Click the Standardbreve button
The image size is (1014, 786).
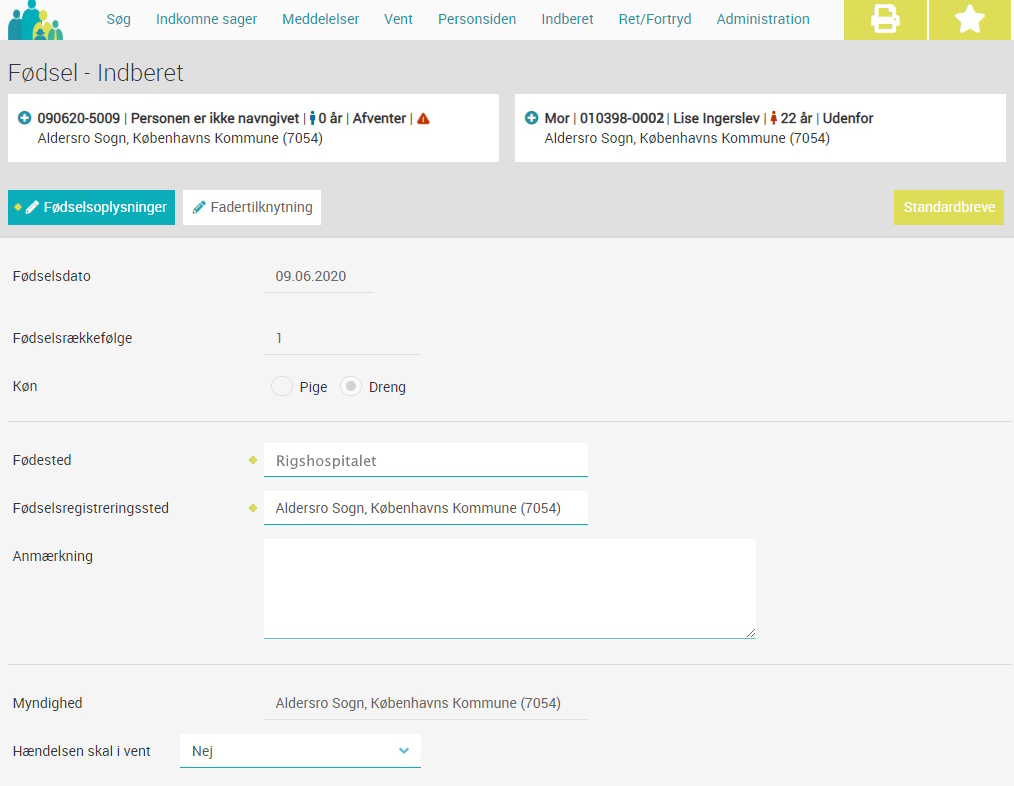pos(949,207)
